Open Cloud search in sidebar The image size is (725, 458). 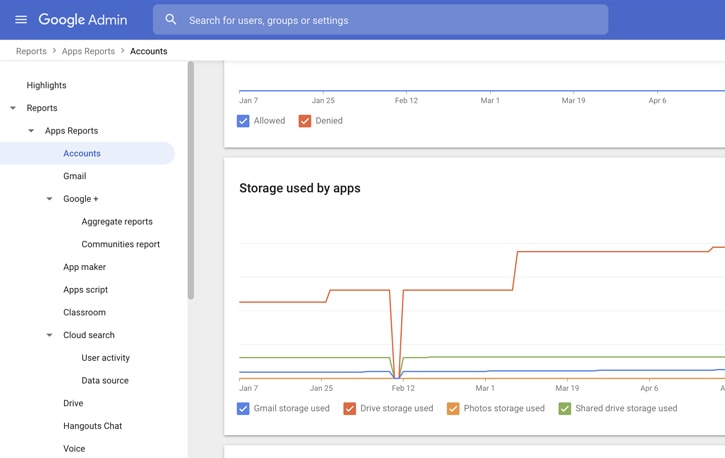tap(89, 335)
